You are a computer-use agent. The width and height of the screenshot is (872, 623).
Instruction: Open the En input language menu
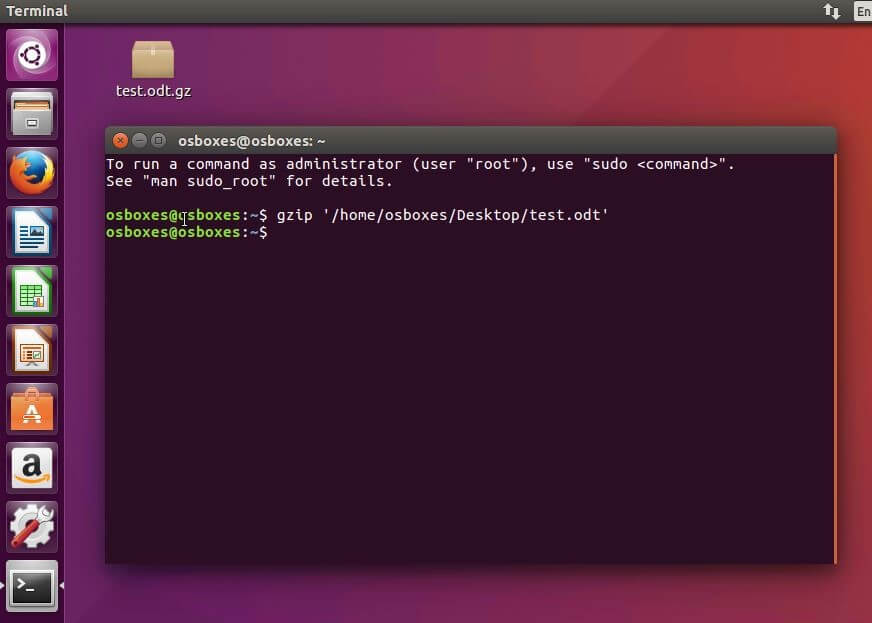[x=862, y=11]
